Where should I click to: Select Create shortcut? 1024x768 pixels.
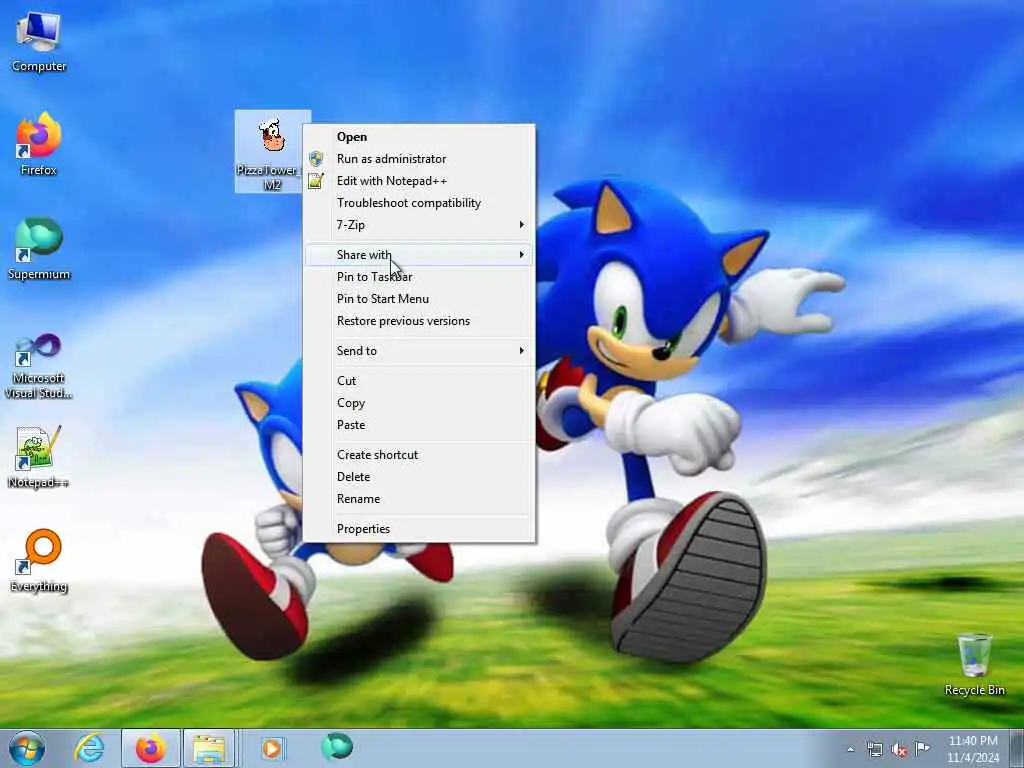[x=419, y=455]
